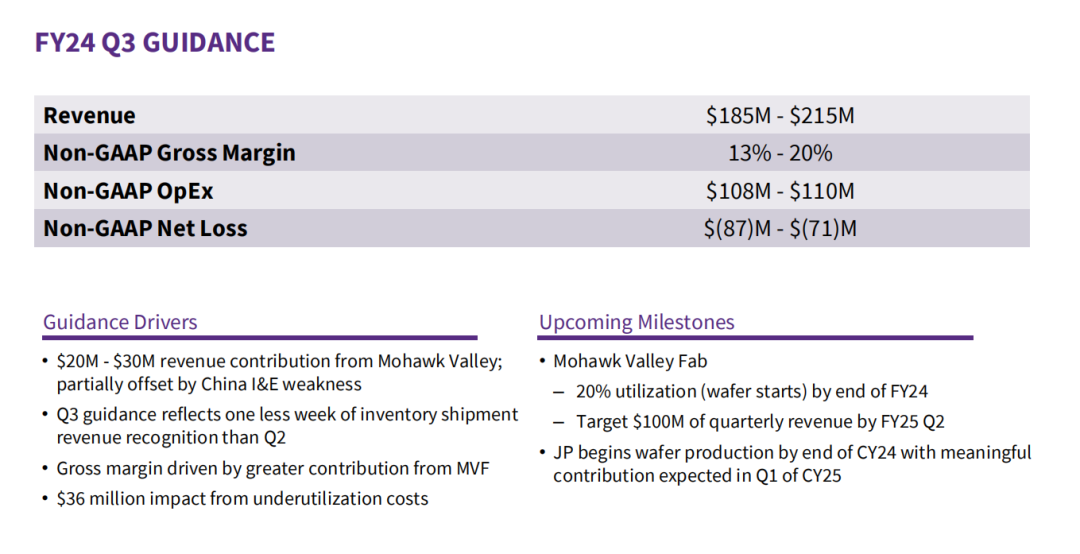Click the Upcoming Milestones heading
The width and height of the screenshot is (1080, 554).
tap(637, 322)
